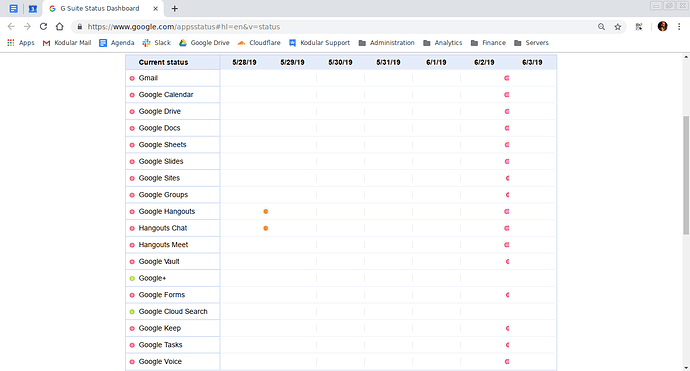Screen dimensions: 690x371
Task: Expand the Analytics bookmarks folder
Action: coord(443,43)
